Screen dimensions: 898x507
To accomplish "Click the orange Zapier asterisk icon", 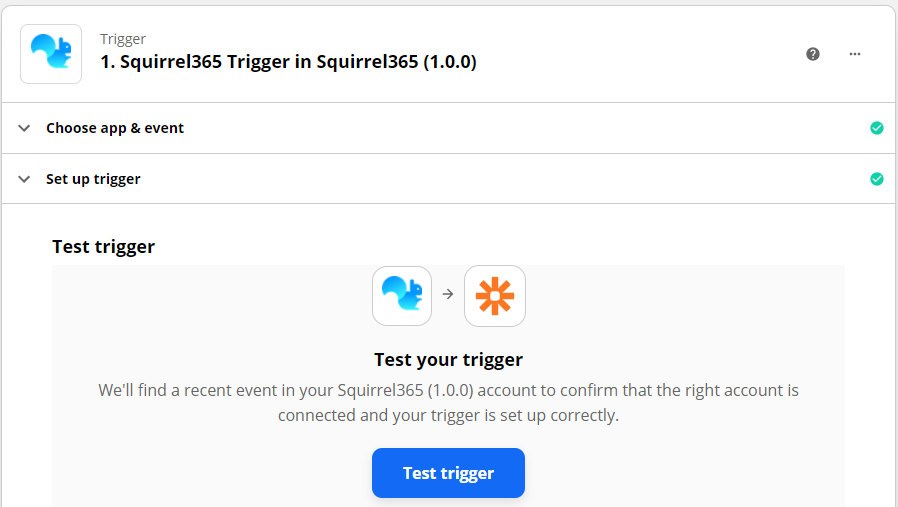I will pos(495,296).
